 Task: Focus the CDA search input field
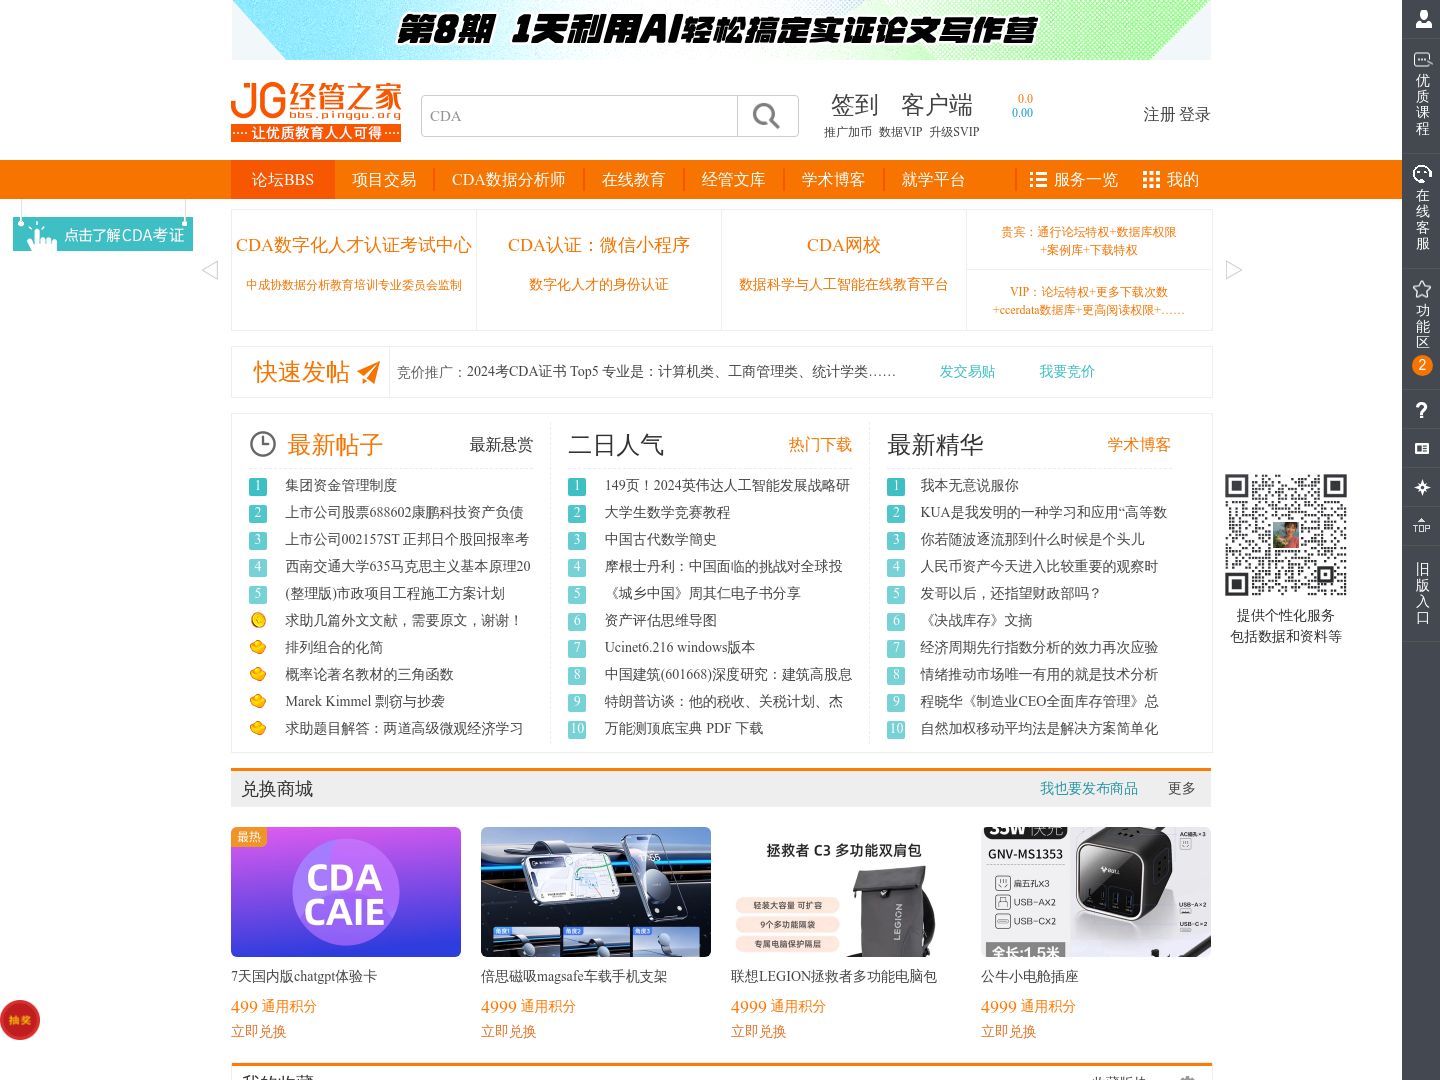pyautogui.click(x=579, y=116)
